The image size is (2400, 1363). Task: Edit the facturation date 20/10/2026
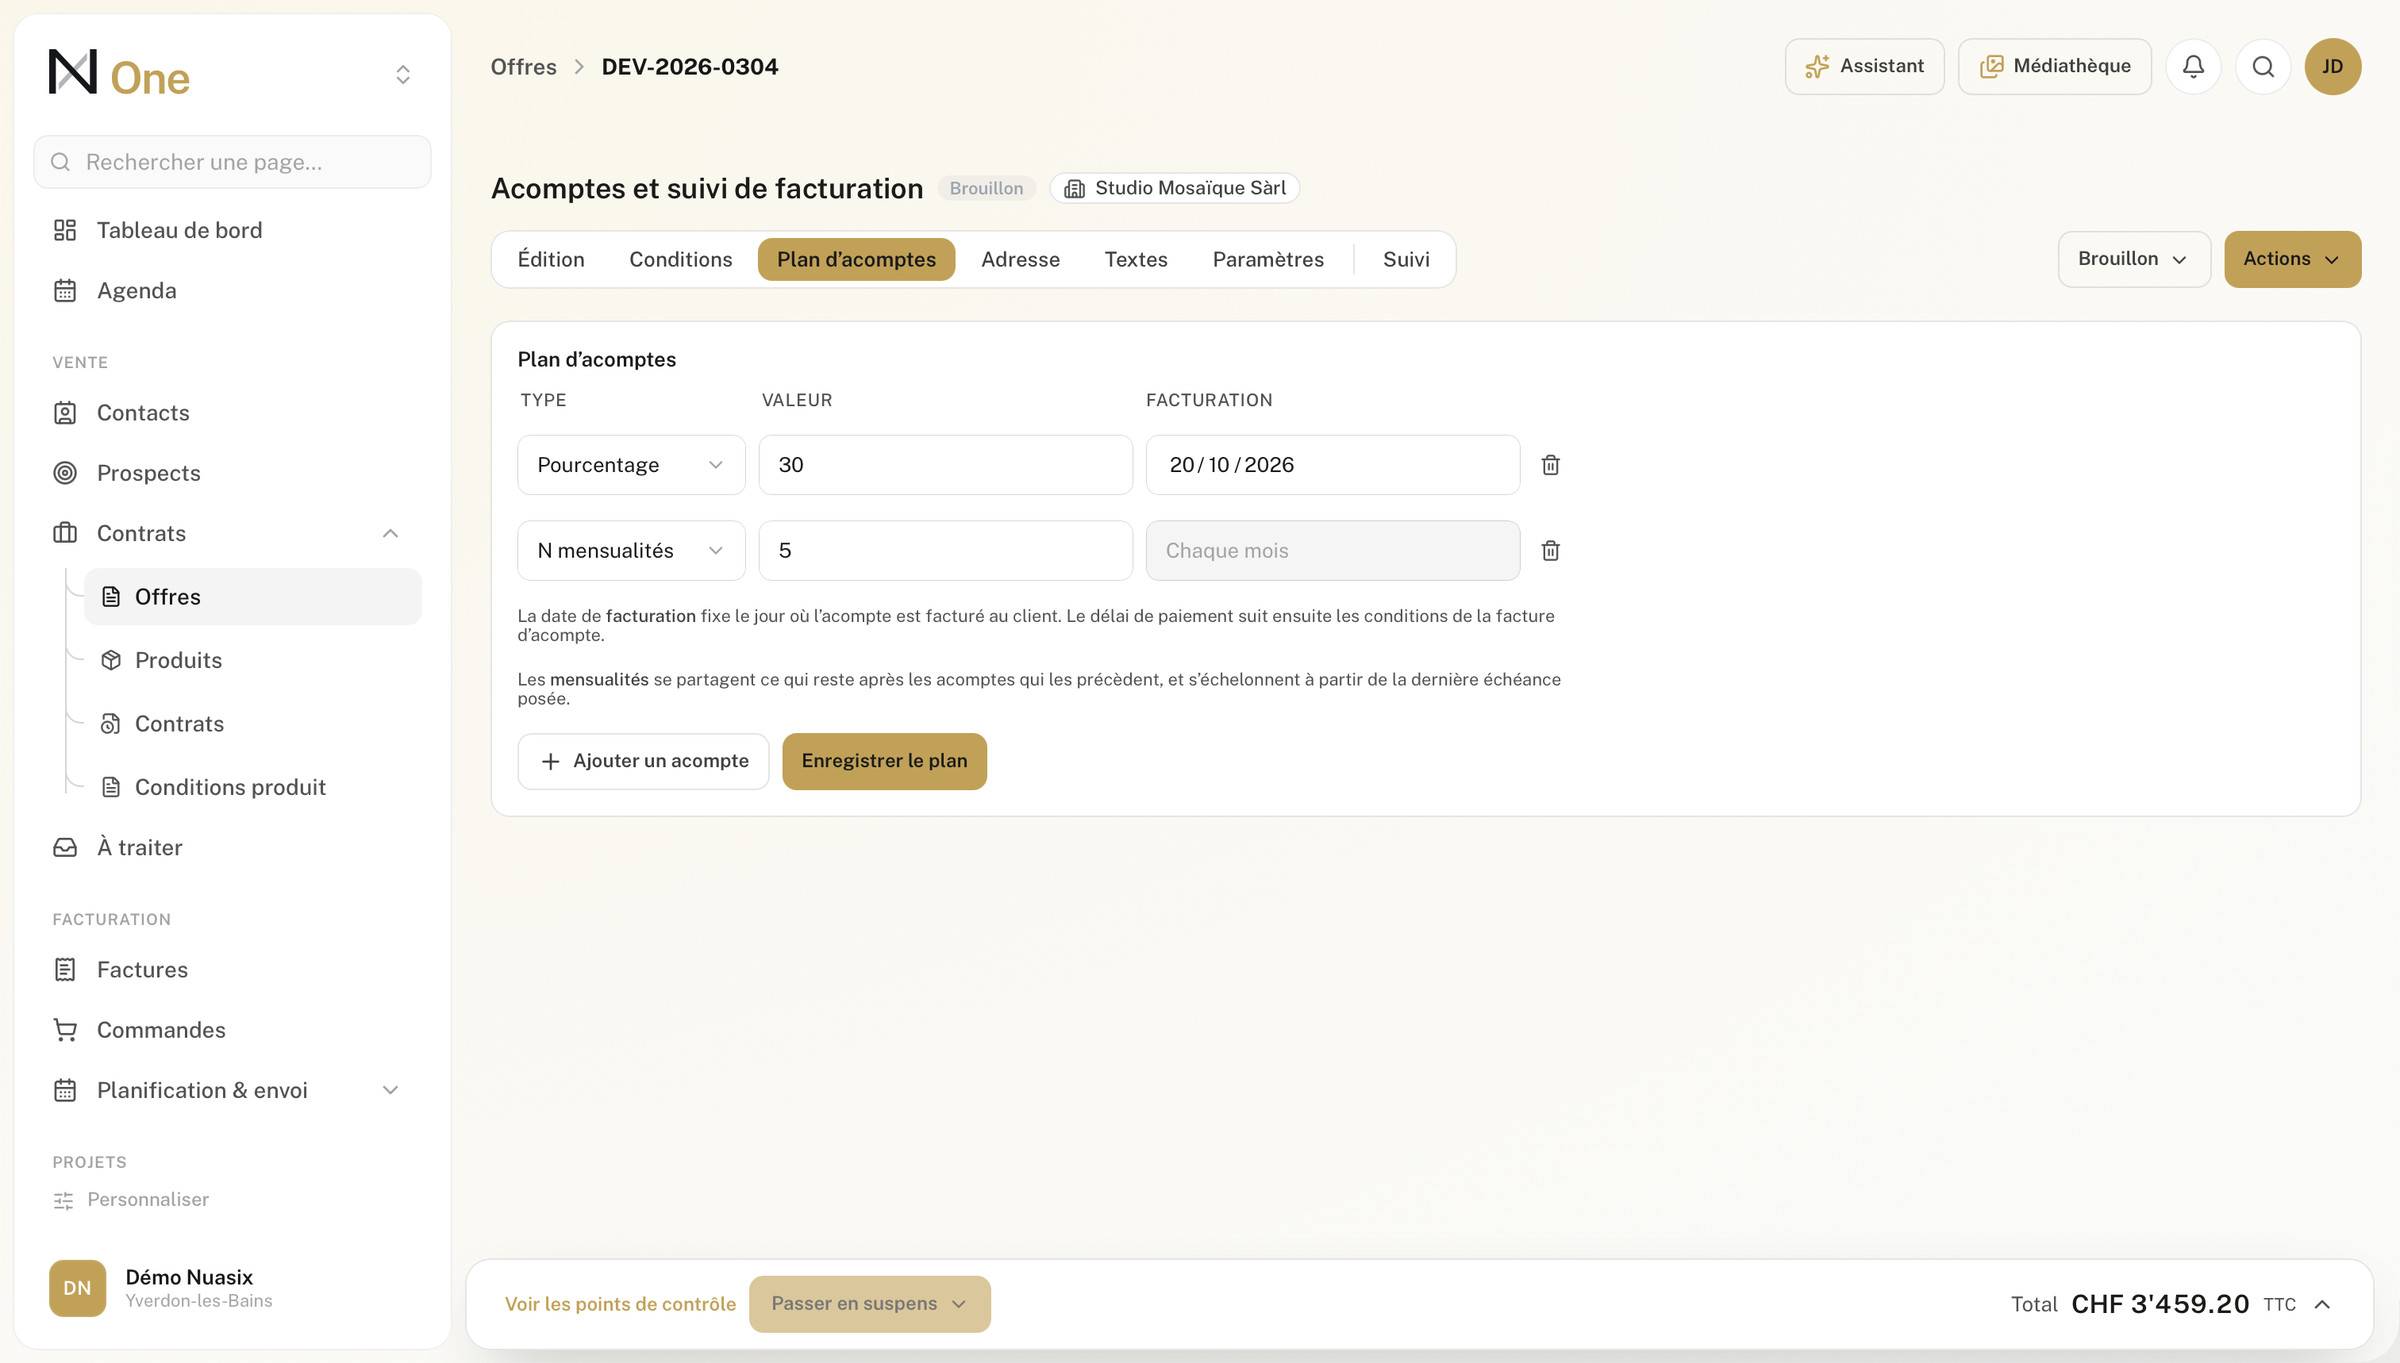(1333, 465)
